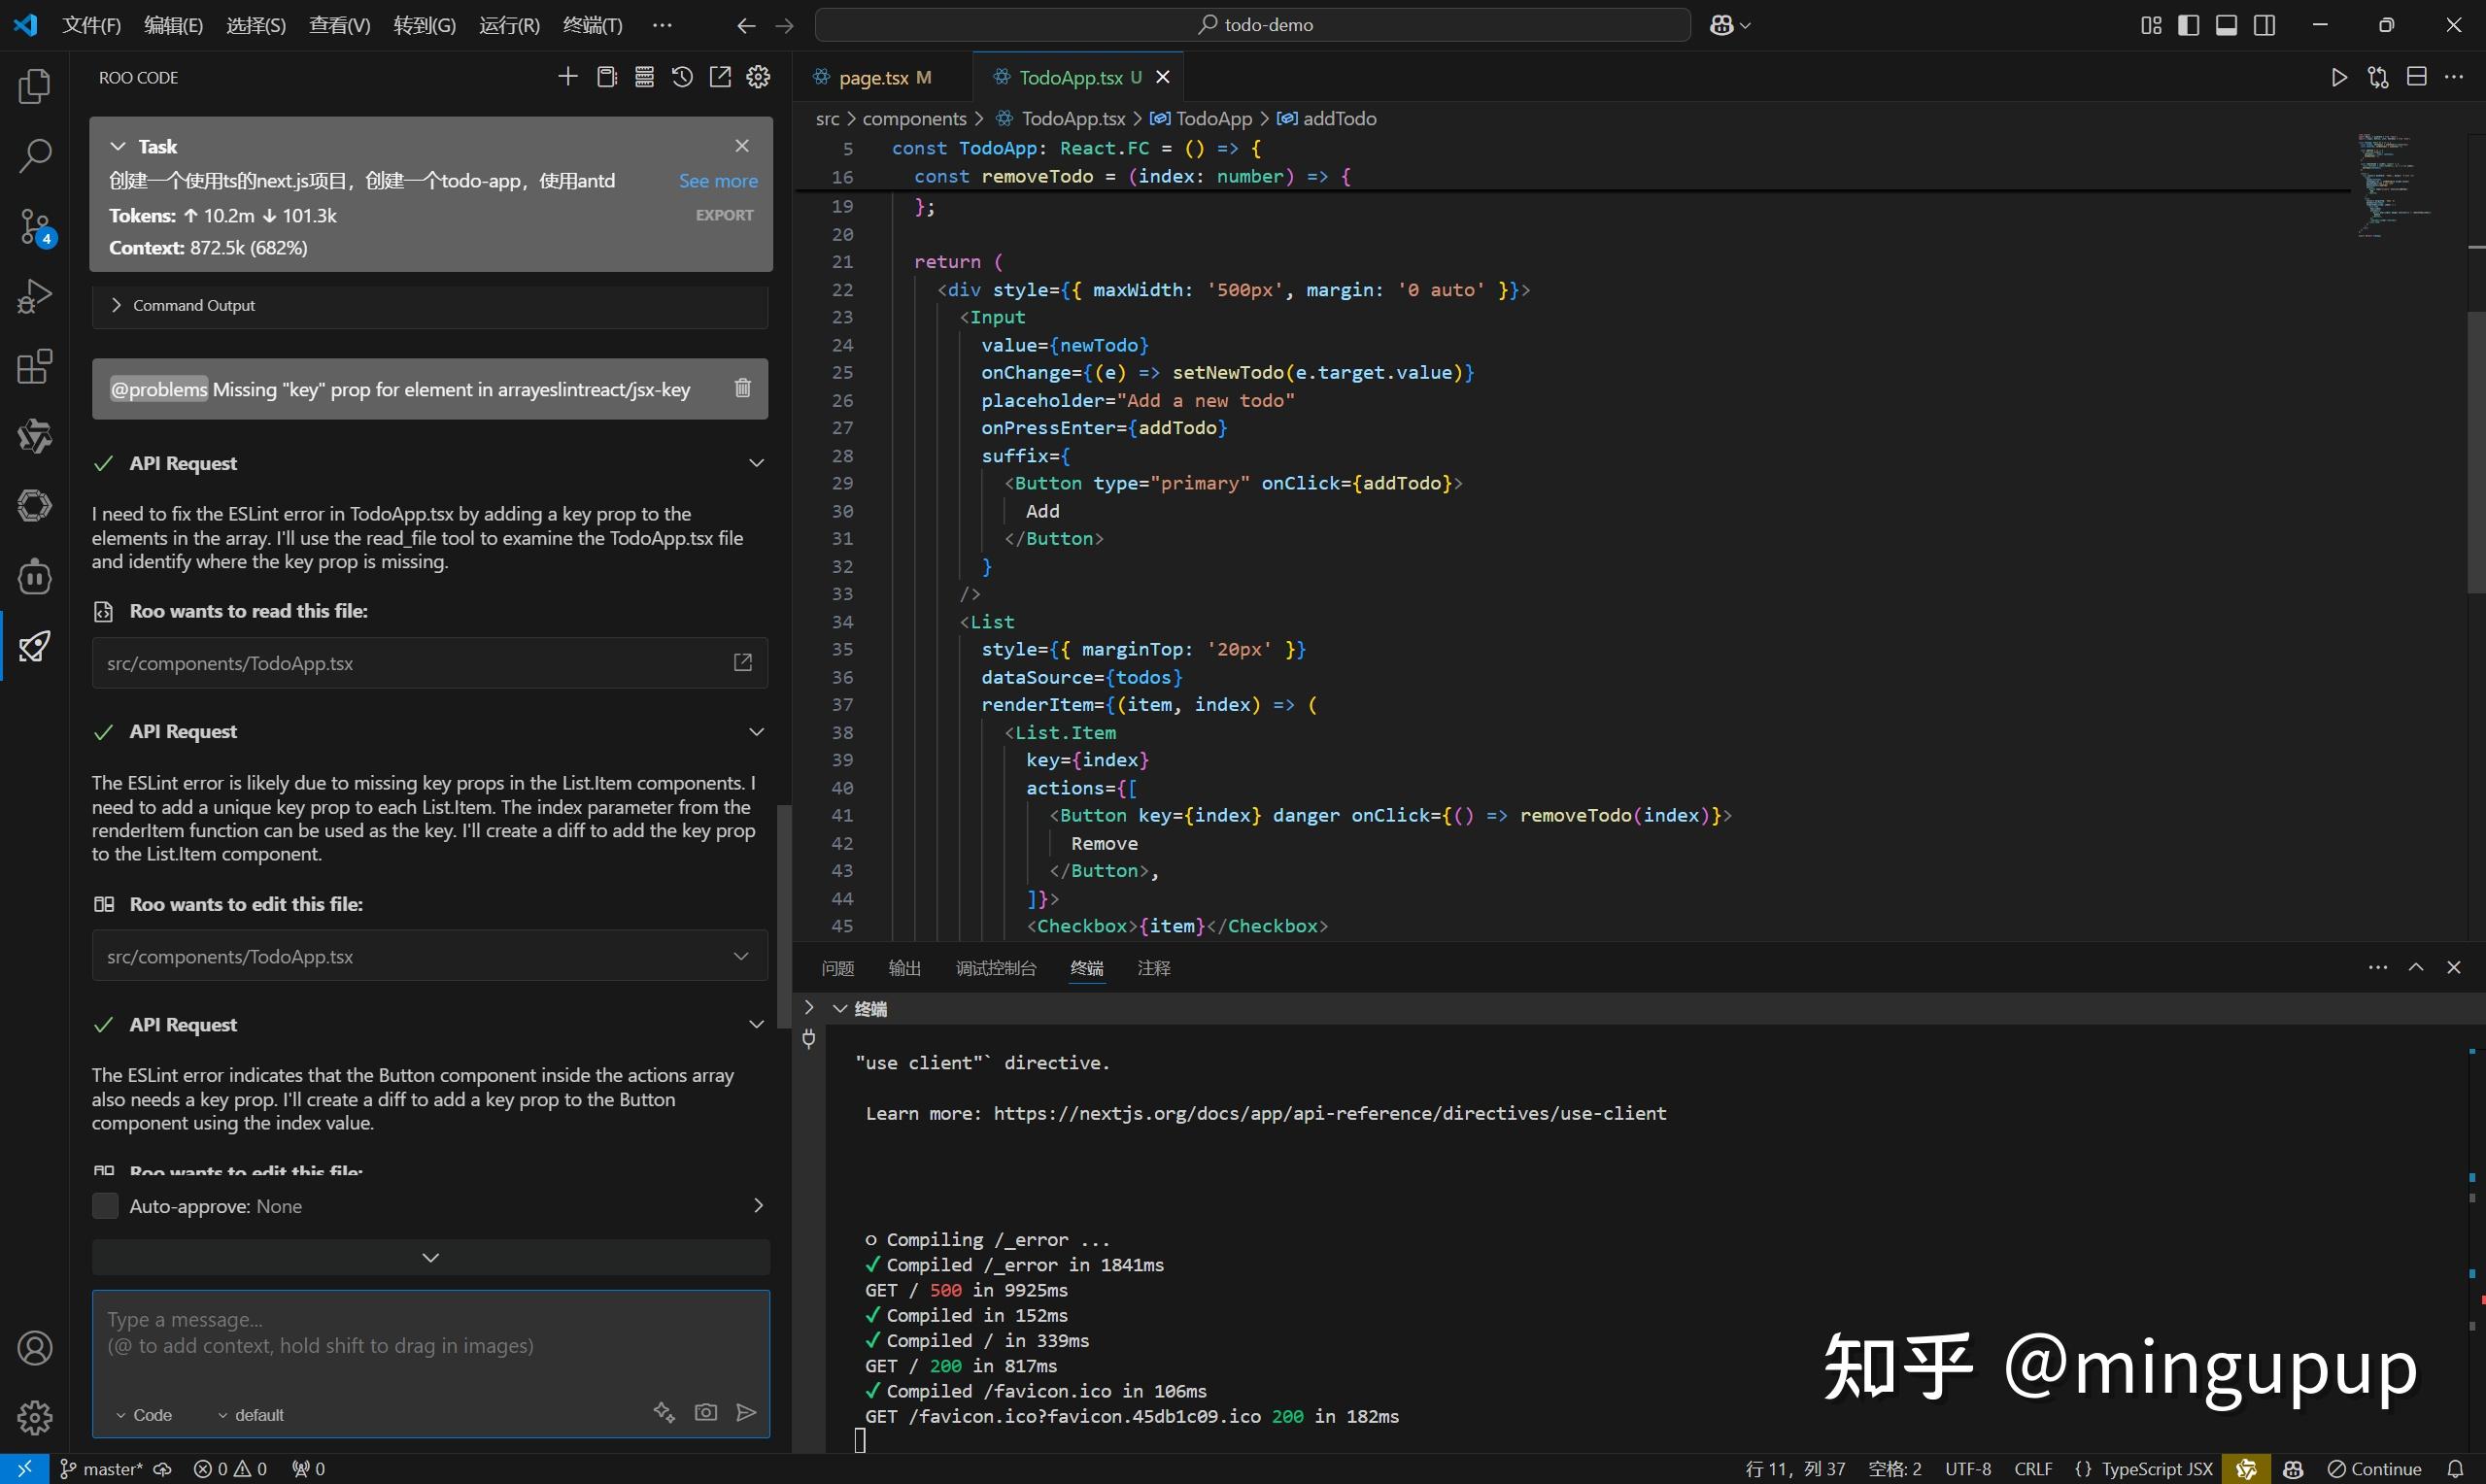This screenshot has height=1484, width=2486.
Task: Start a new Roo Code task with the plus icon
Action: tap(568, 76)
